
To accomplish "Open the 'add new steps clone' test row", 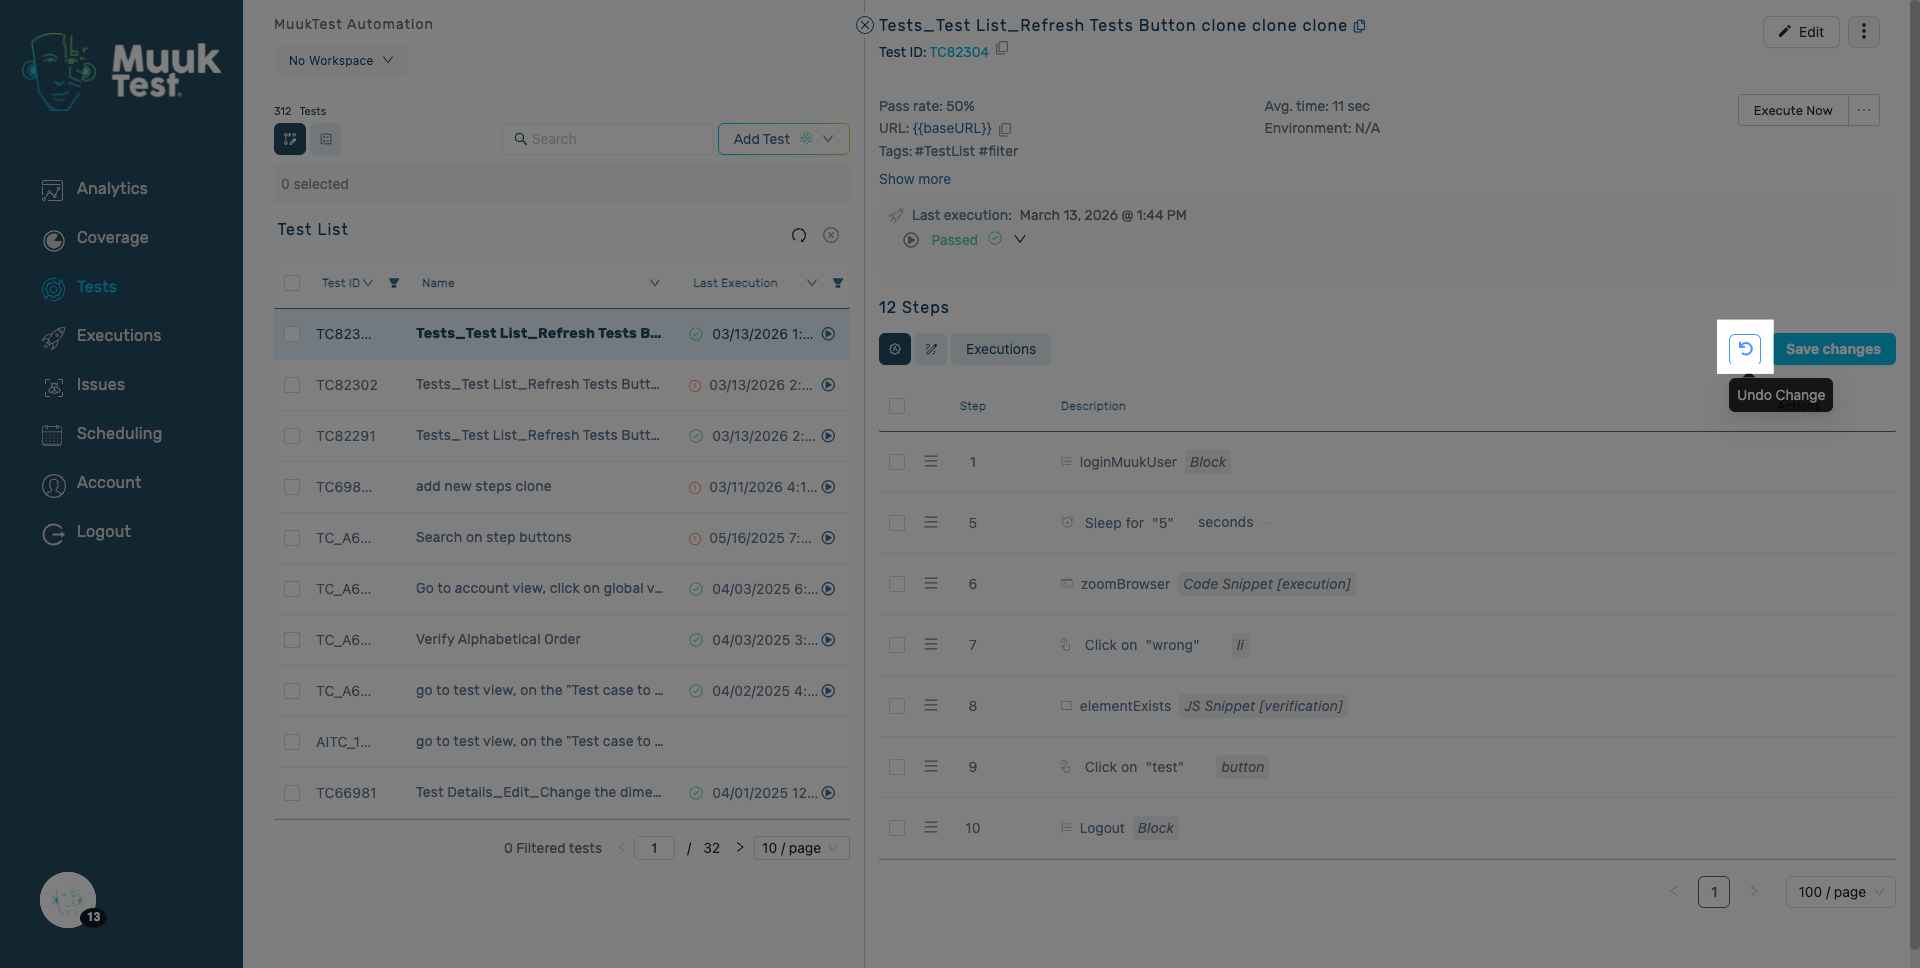I will (x=562, y=487).
